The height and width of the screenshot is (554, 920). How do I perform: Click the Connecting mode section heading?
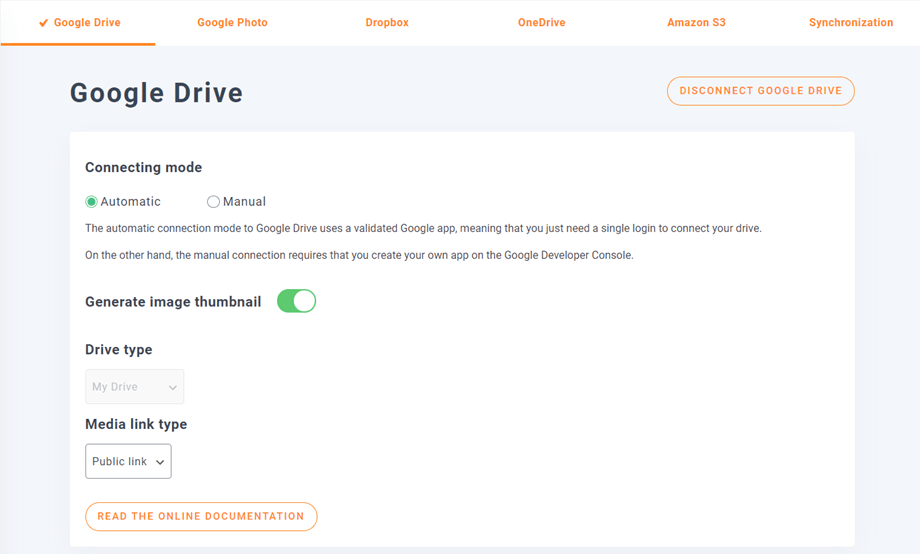(x=143, y=168)
